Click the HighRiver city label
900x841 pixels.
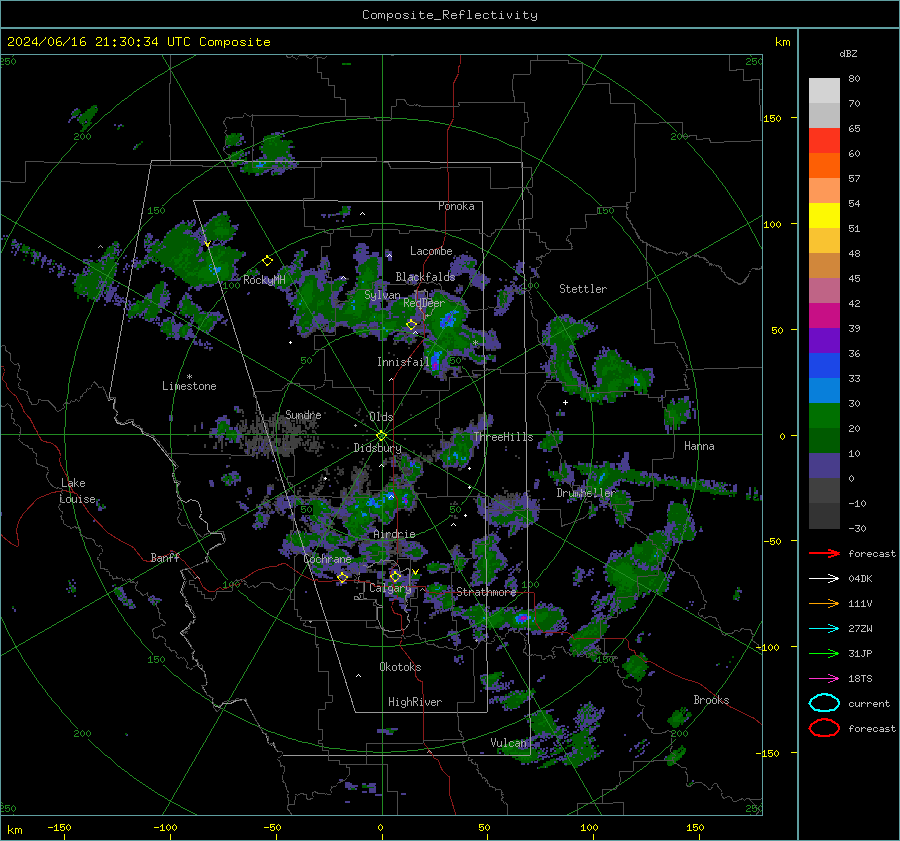click(x=415, y=702)
